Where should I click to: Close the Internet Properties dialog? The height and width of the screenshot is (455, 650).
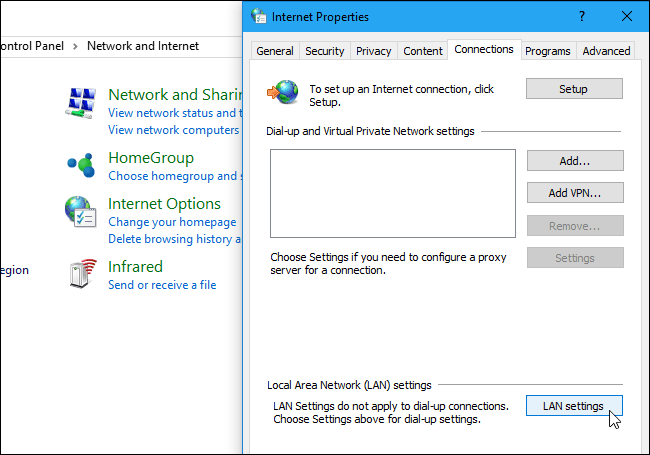(x=627, y=16)
